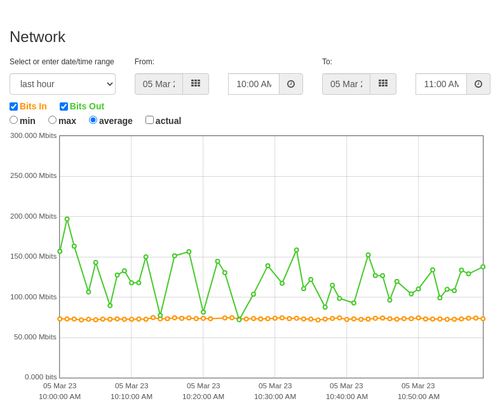The image size is (500, 403).
Task: Click the '250.000 Mbits' axis label
Action: pyautogui.click(x=33, y=176)
